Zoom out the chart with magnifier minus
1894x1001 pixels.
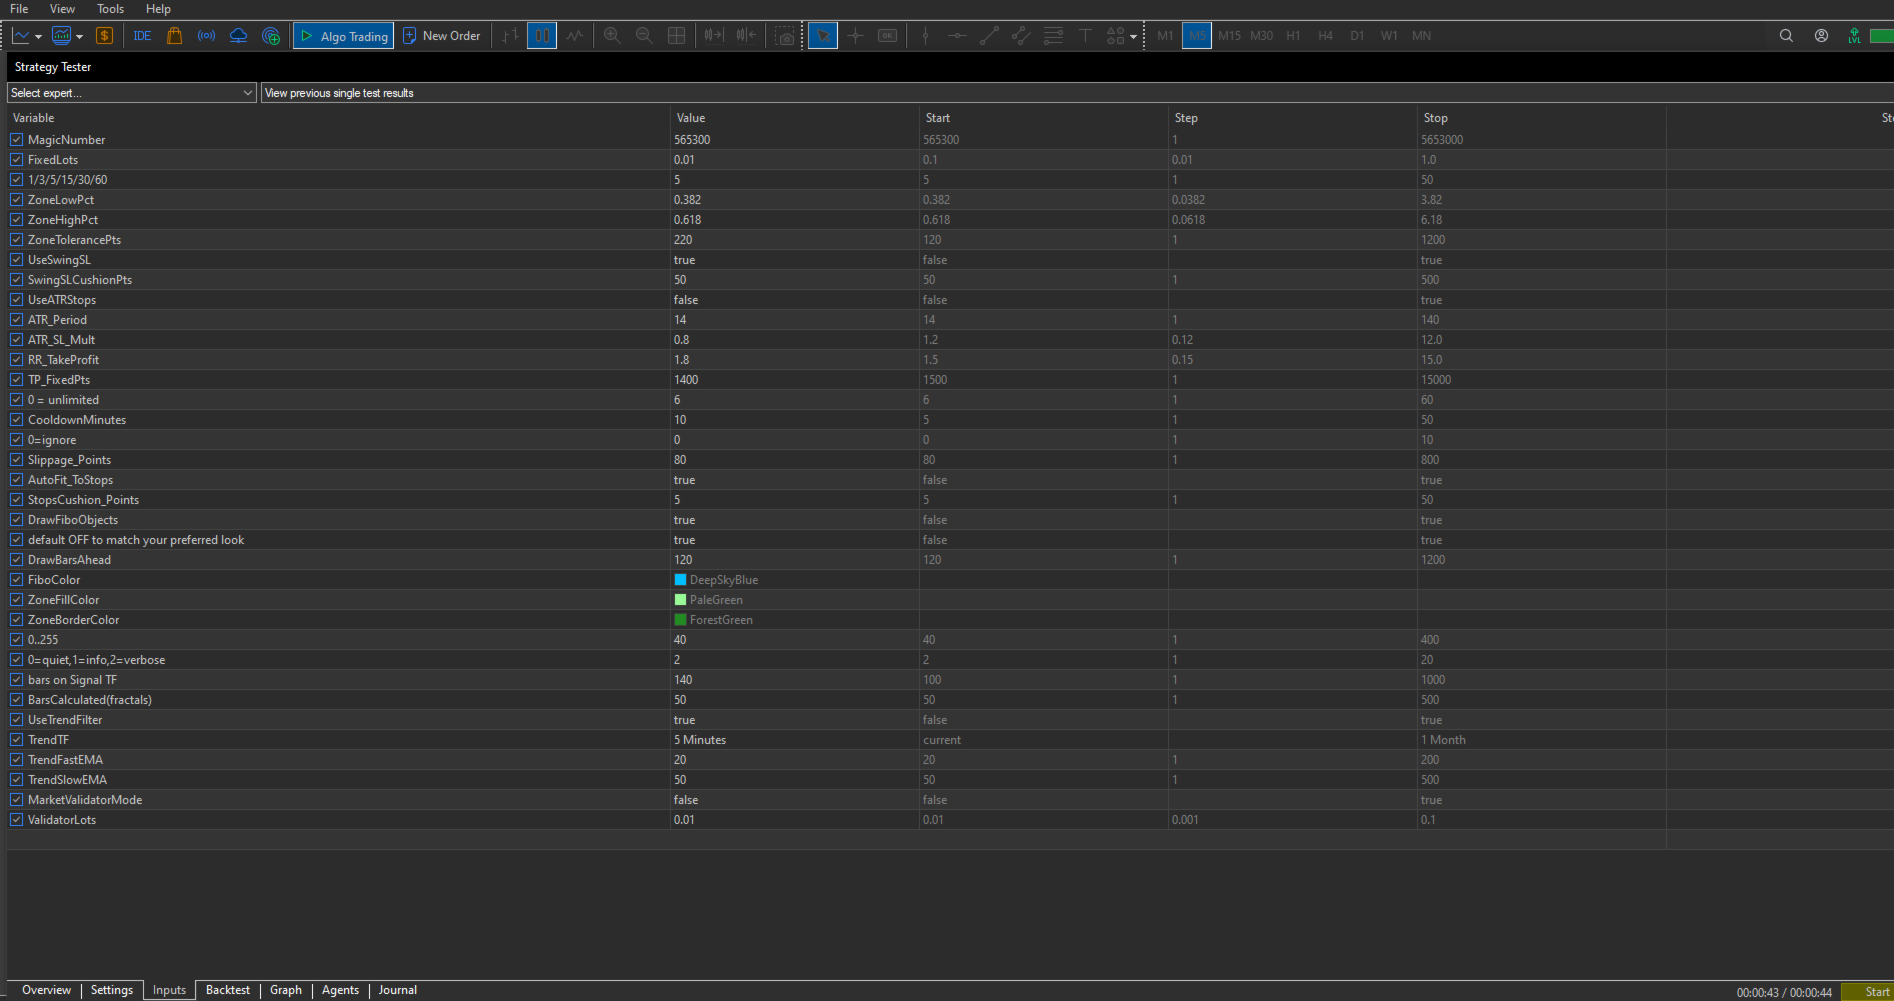(644, 36)
